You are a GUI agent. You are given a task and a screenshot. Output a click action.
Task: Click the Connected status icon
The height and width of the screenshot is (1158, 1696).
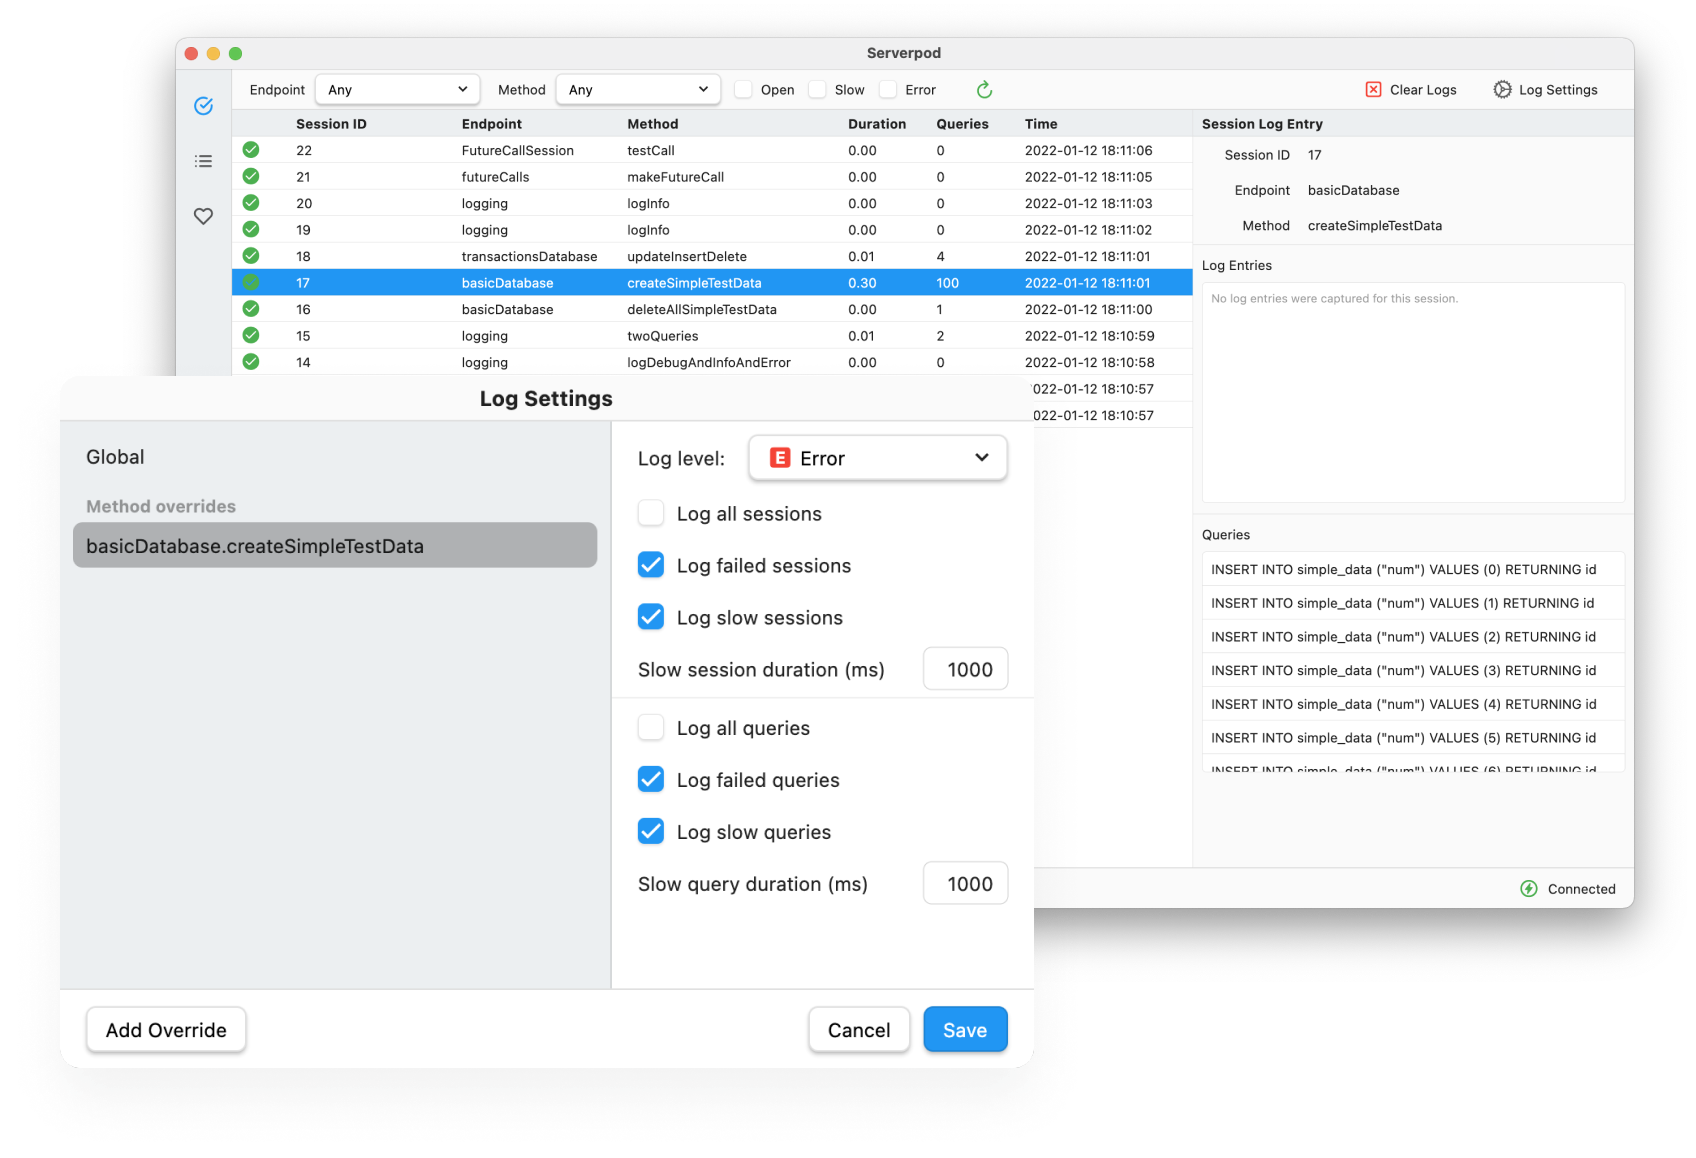pos(1529,888)
